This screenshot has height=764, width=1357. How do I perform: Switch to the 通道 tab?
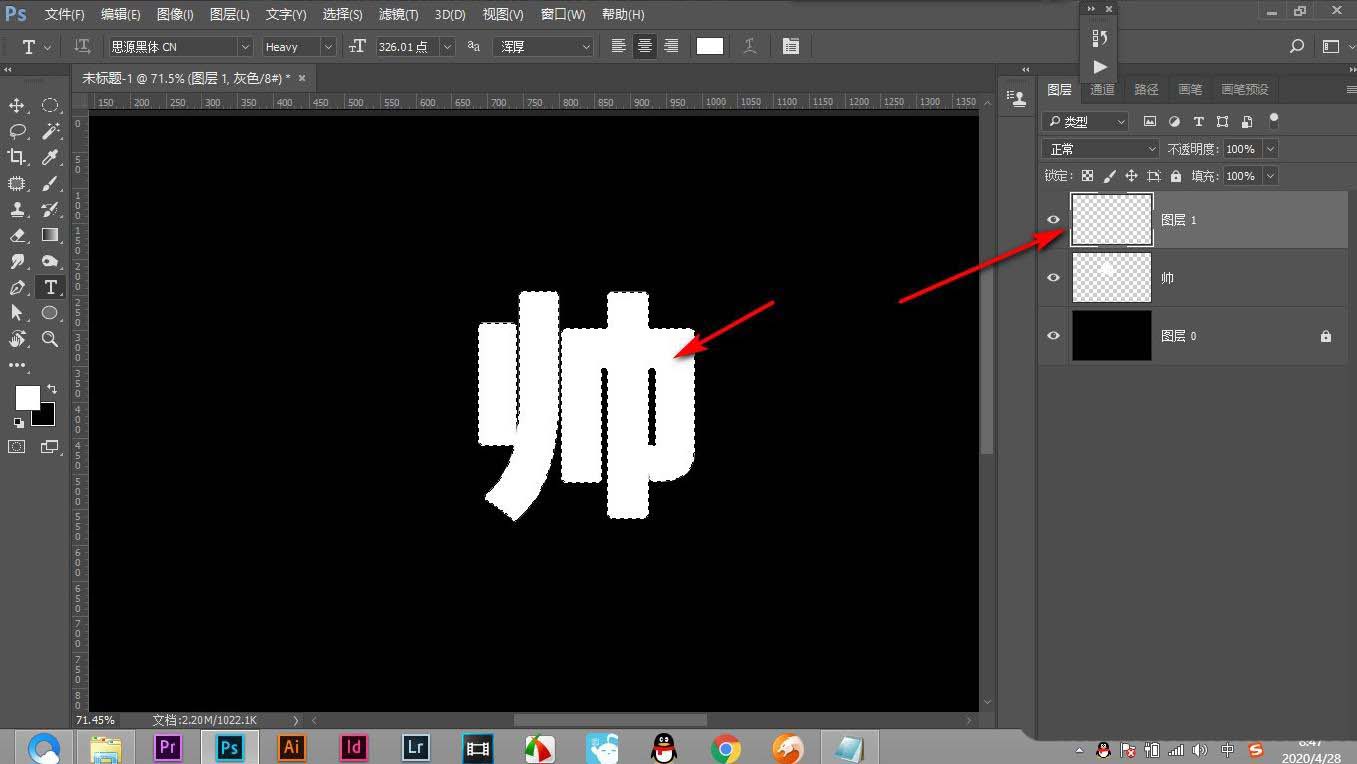(x=1102, y=90)
